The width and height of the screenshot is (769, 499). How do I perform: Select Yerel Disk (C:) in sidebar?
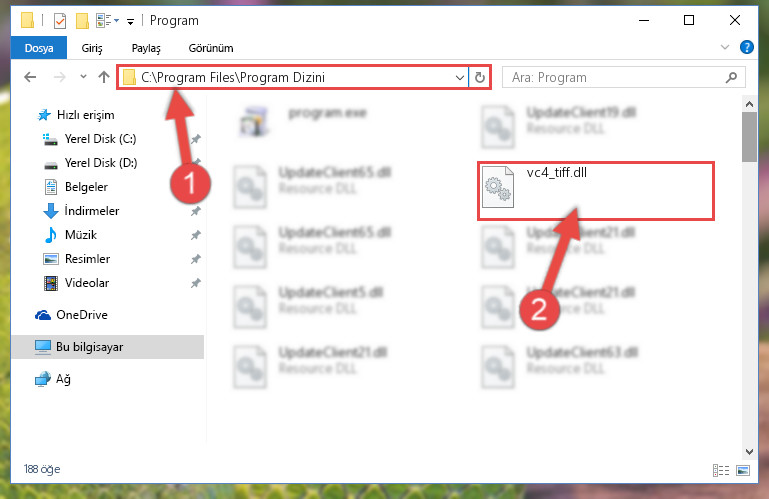tap(100, 139)
